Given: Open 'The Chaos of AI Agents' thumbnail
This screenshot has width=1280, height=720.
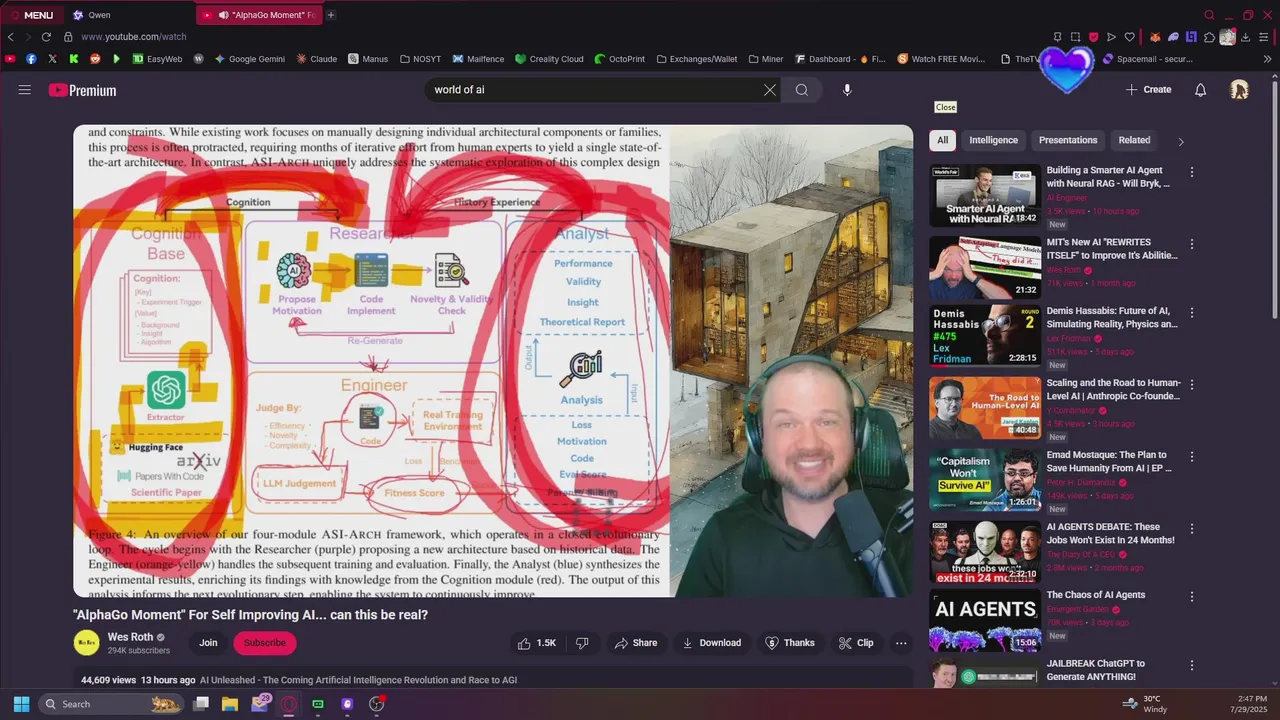Looking at the screenshot, I should 985,621.
